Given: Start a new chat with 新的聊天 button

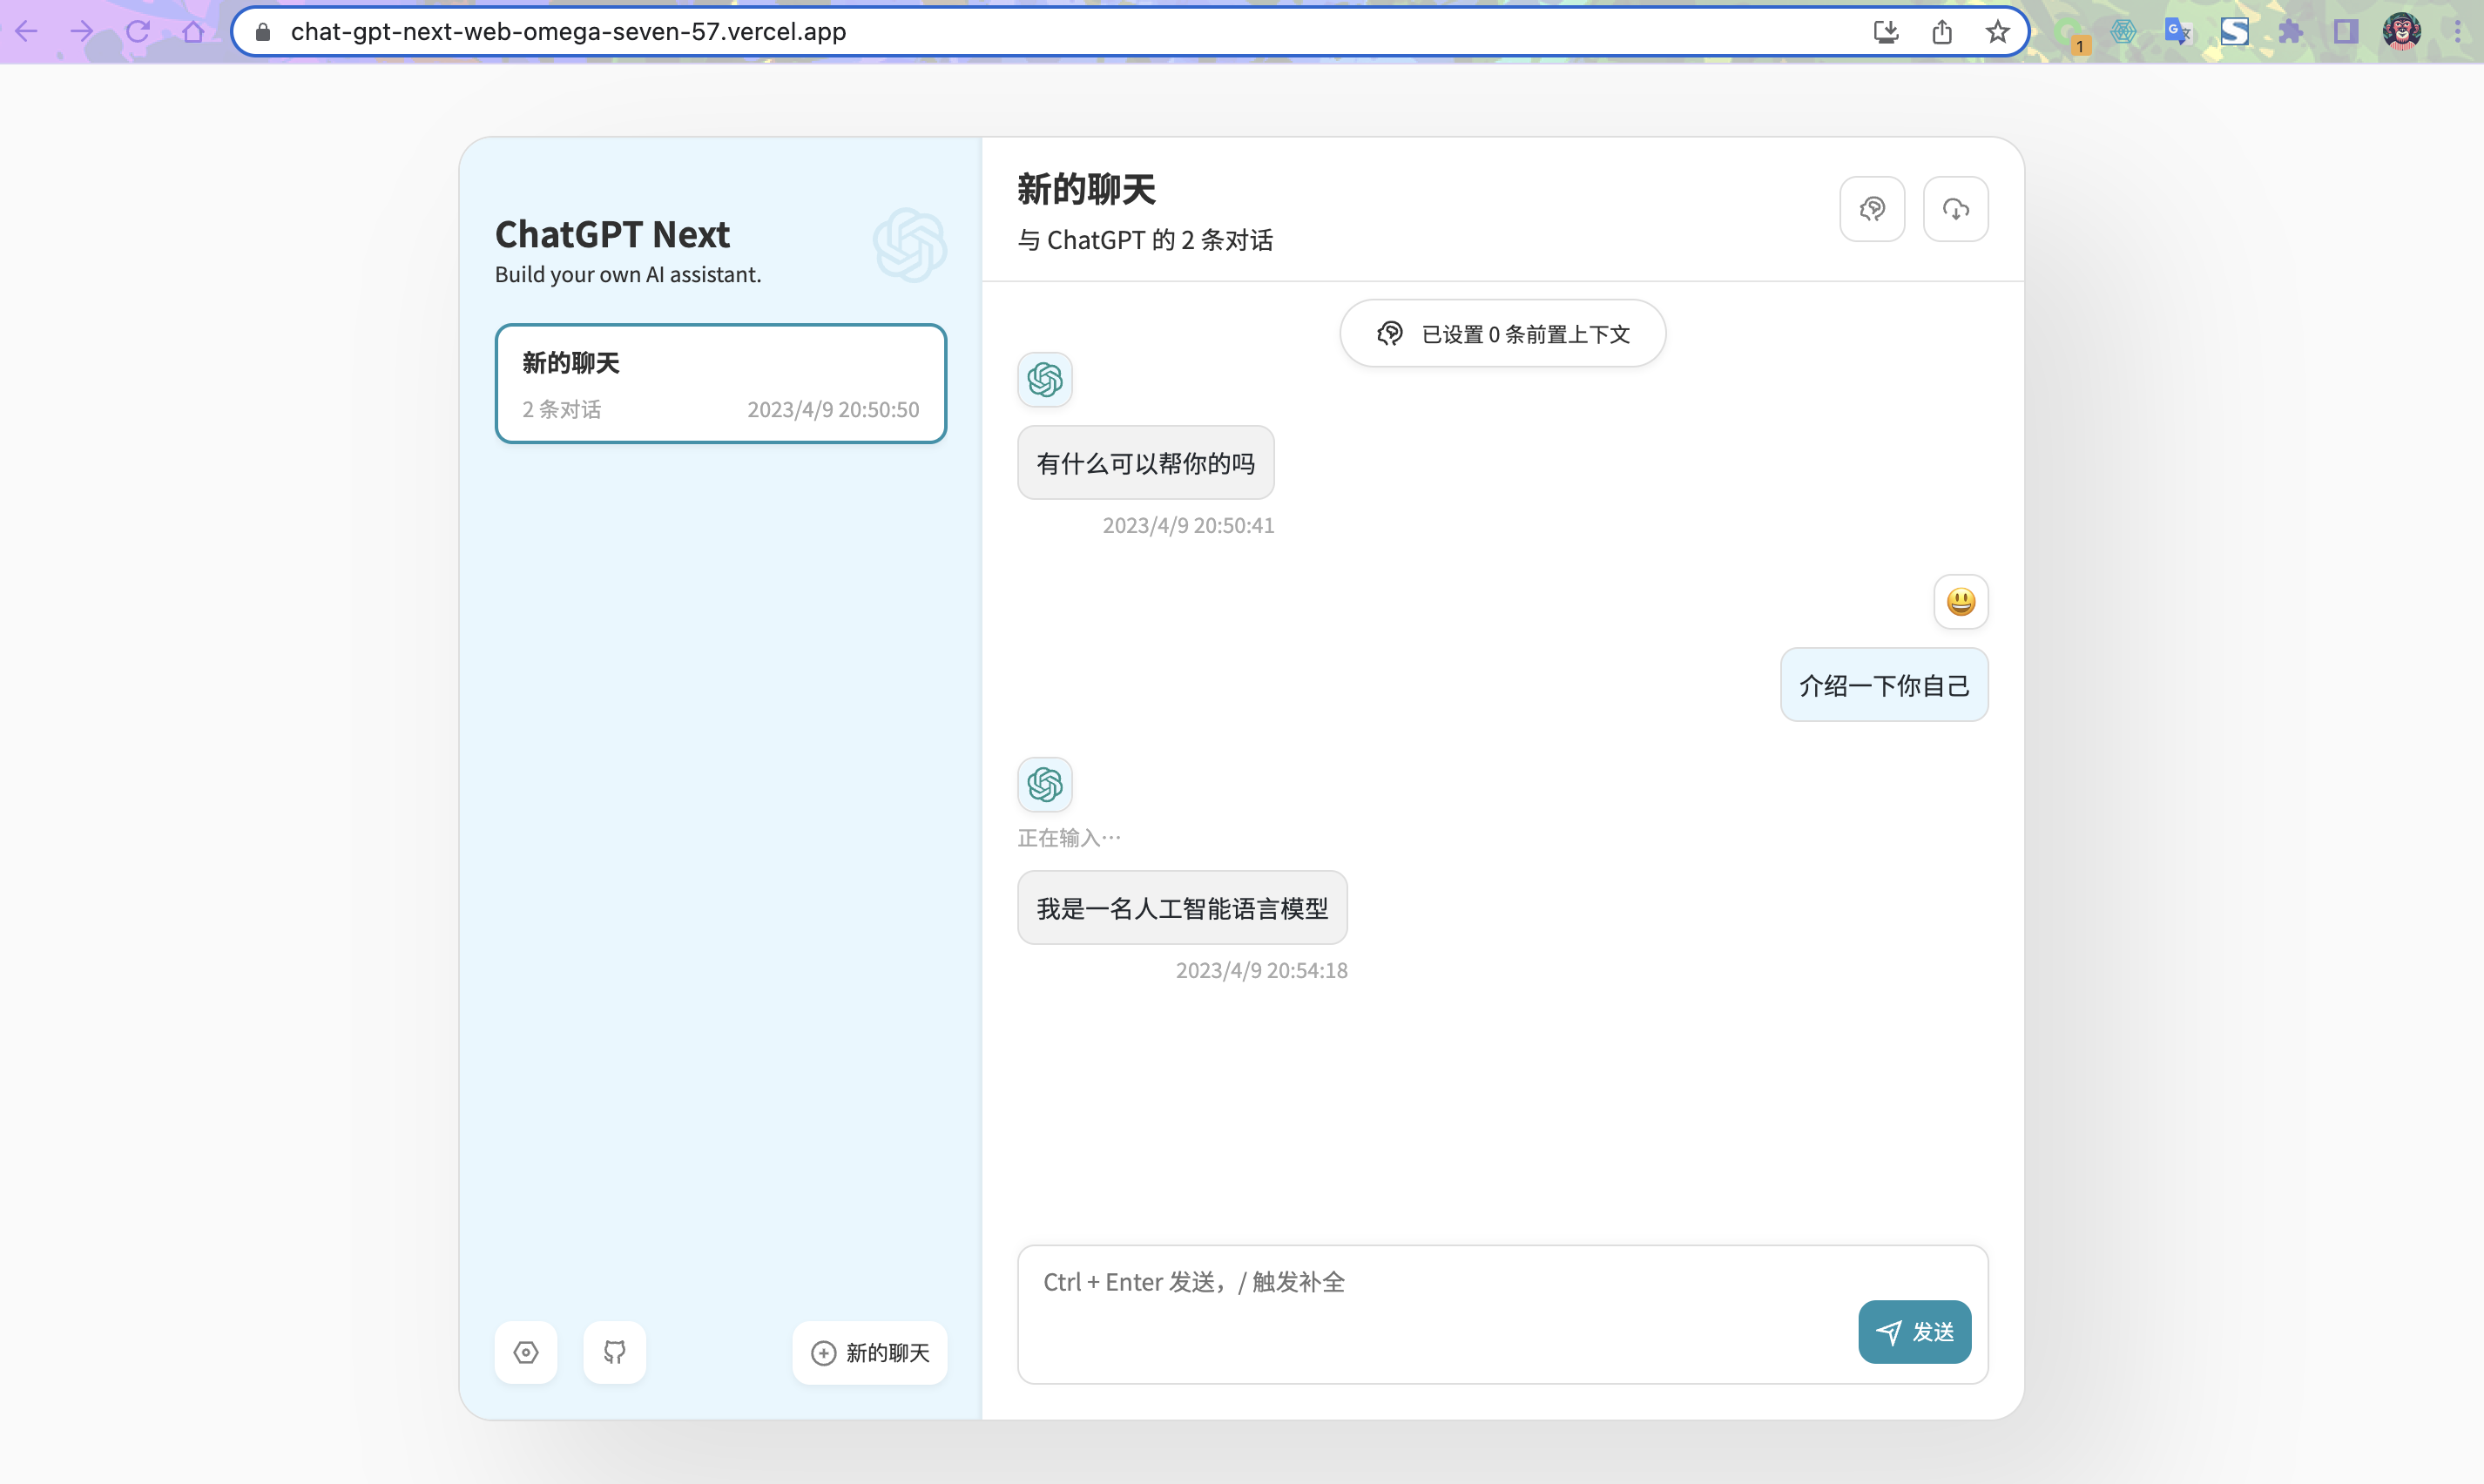Looking at the screenshot, I should 869,1352.
